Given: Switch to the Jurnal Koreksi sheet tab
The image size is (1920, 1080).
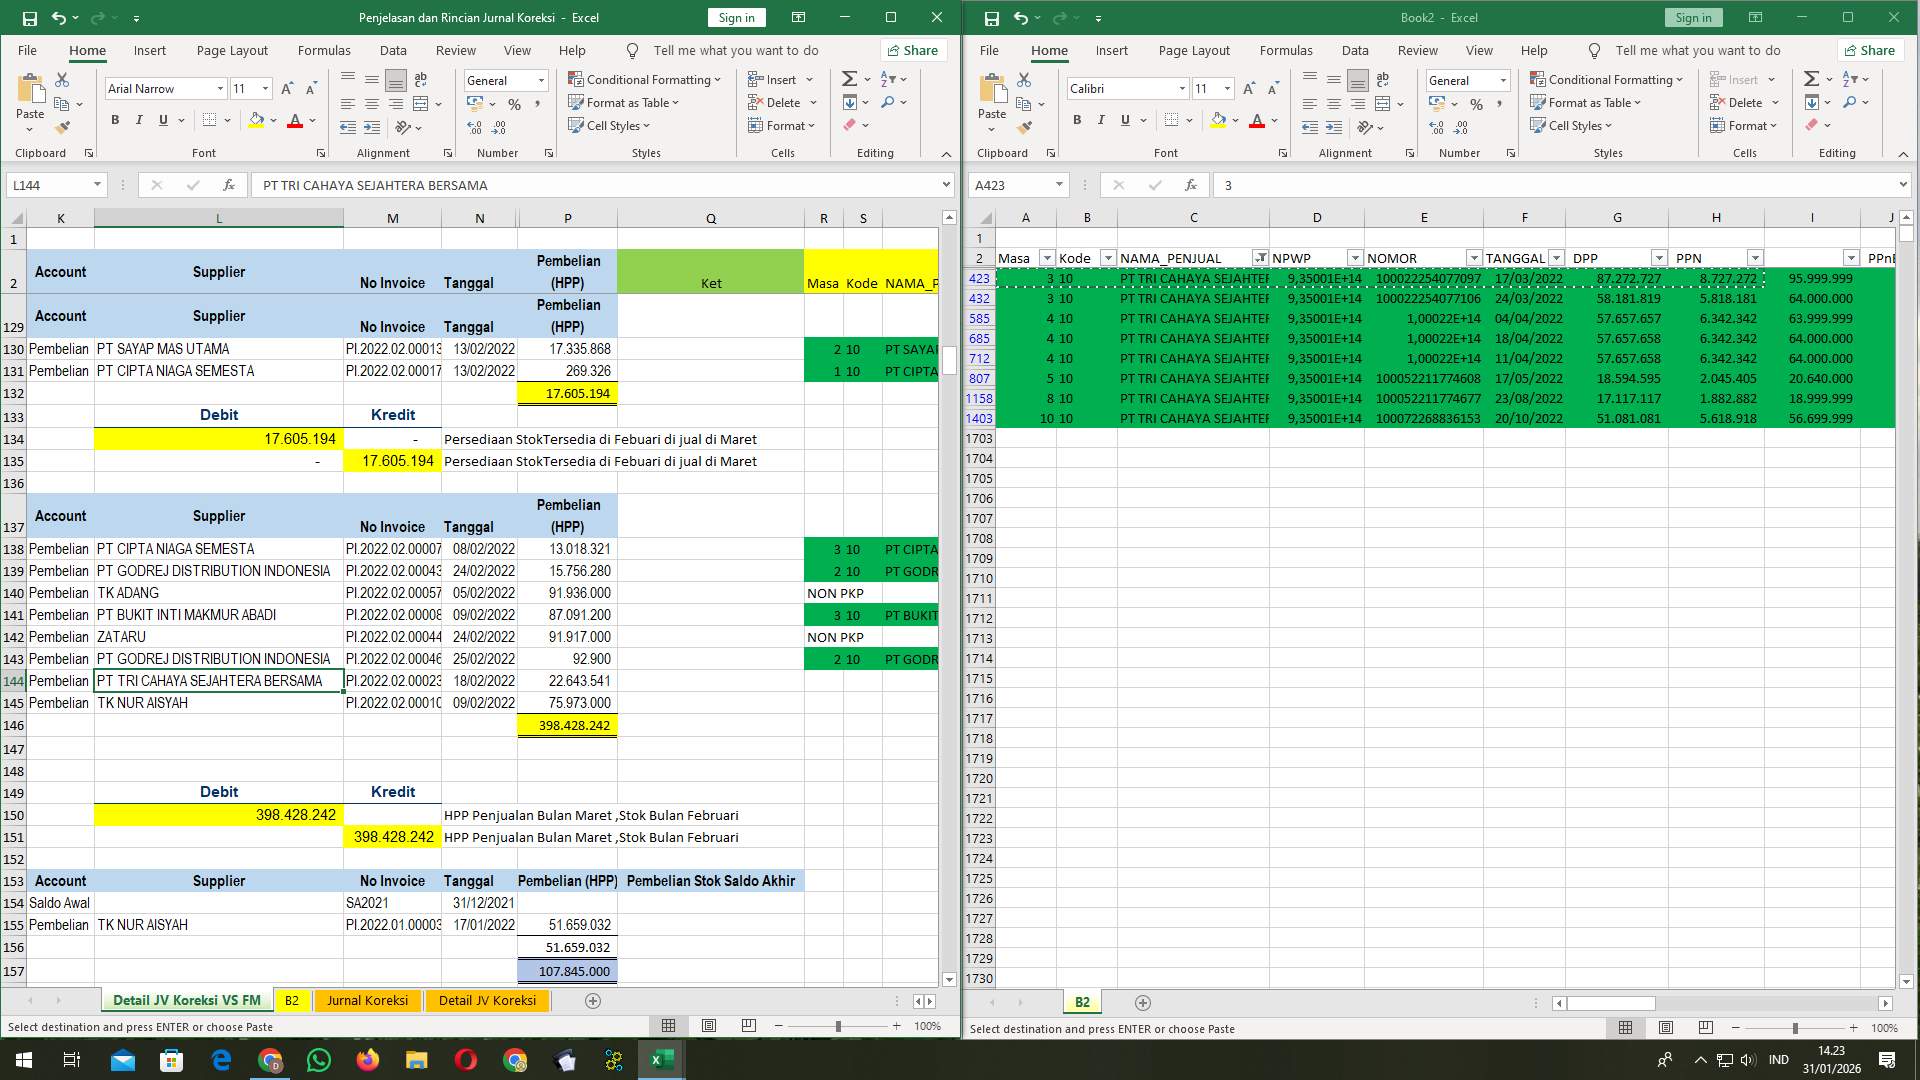Looking at the screenshot, I should 367,1000.
